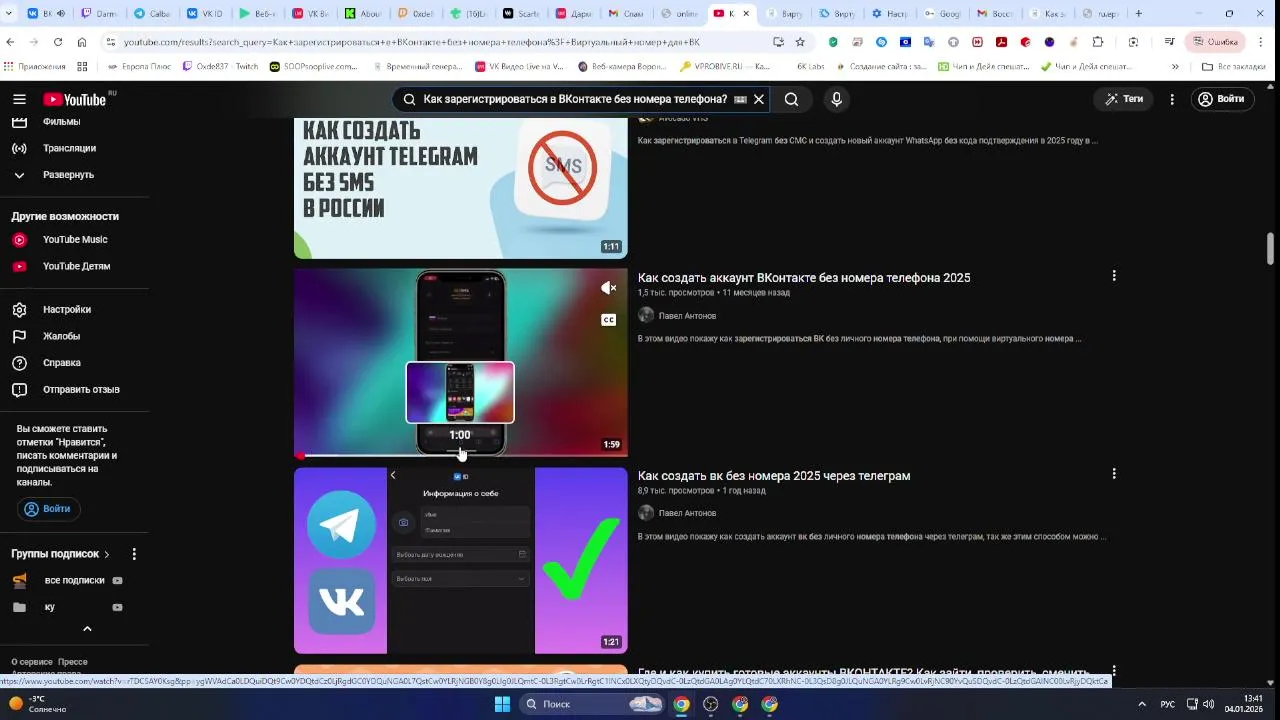Open Европа Плюс bookmark

point(138,67)
